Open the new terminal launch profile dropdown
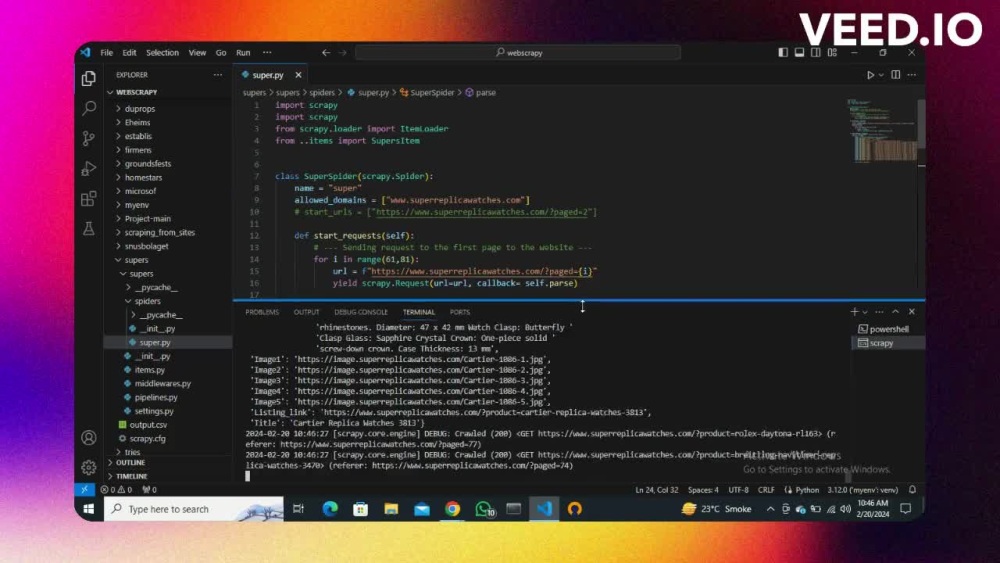This screenshot has height=563, width=1000. click(865, 312)
